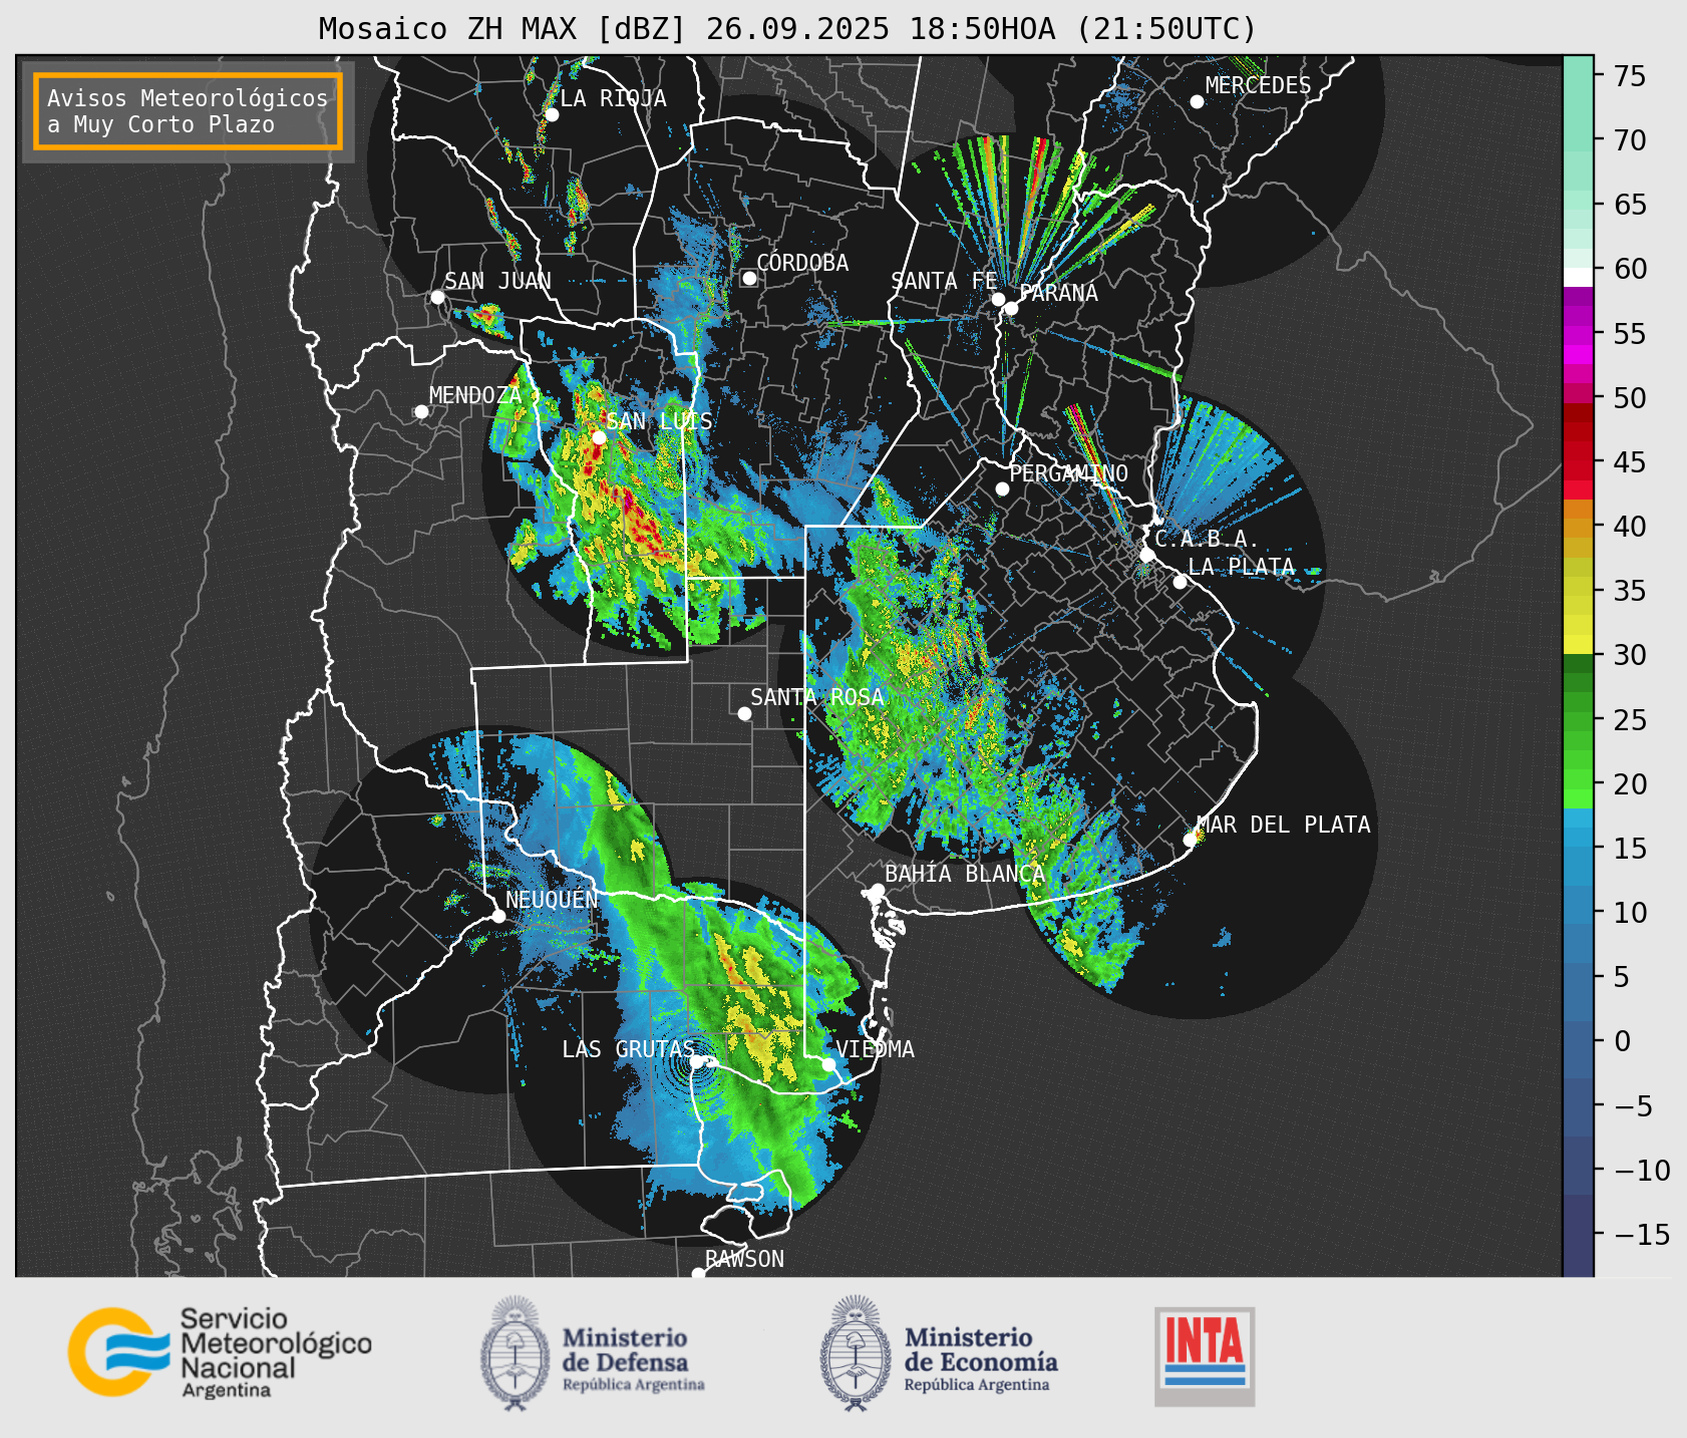The width and height of the screenshot is (1687, 1438).
Task: Click the dark -15 dBZ band on scale
Action: pyautogui.click(x=1578, y=1234)
